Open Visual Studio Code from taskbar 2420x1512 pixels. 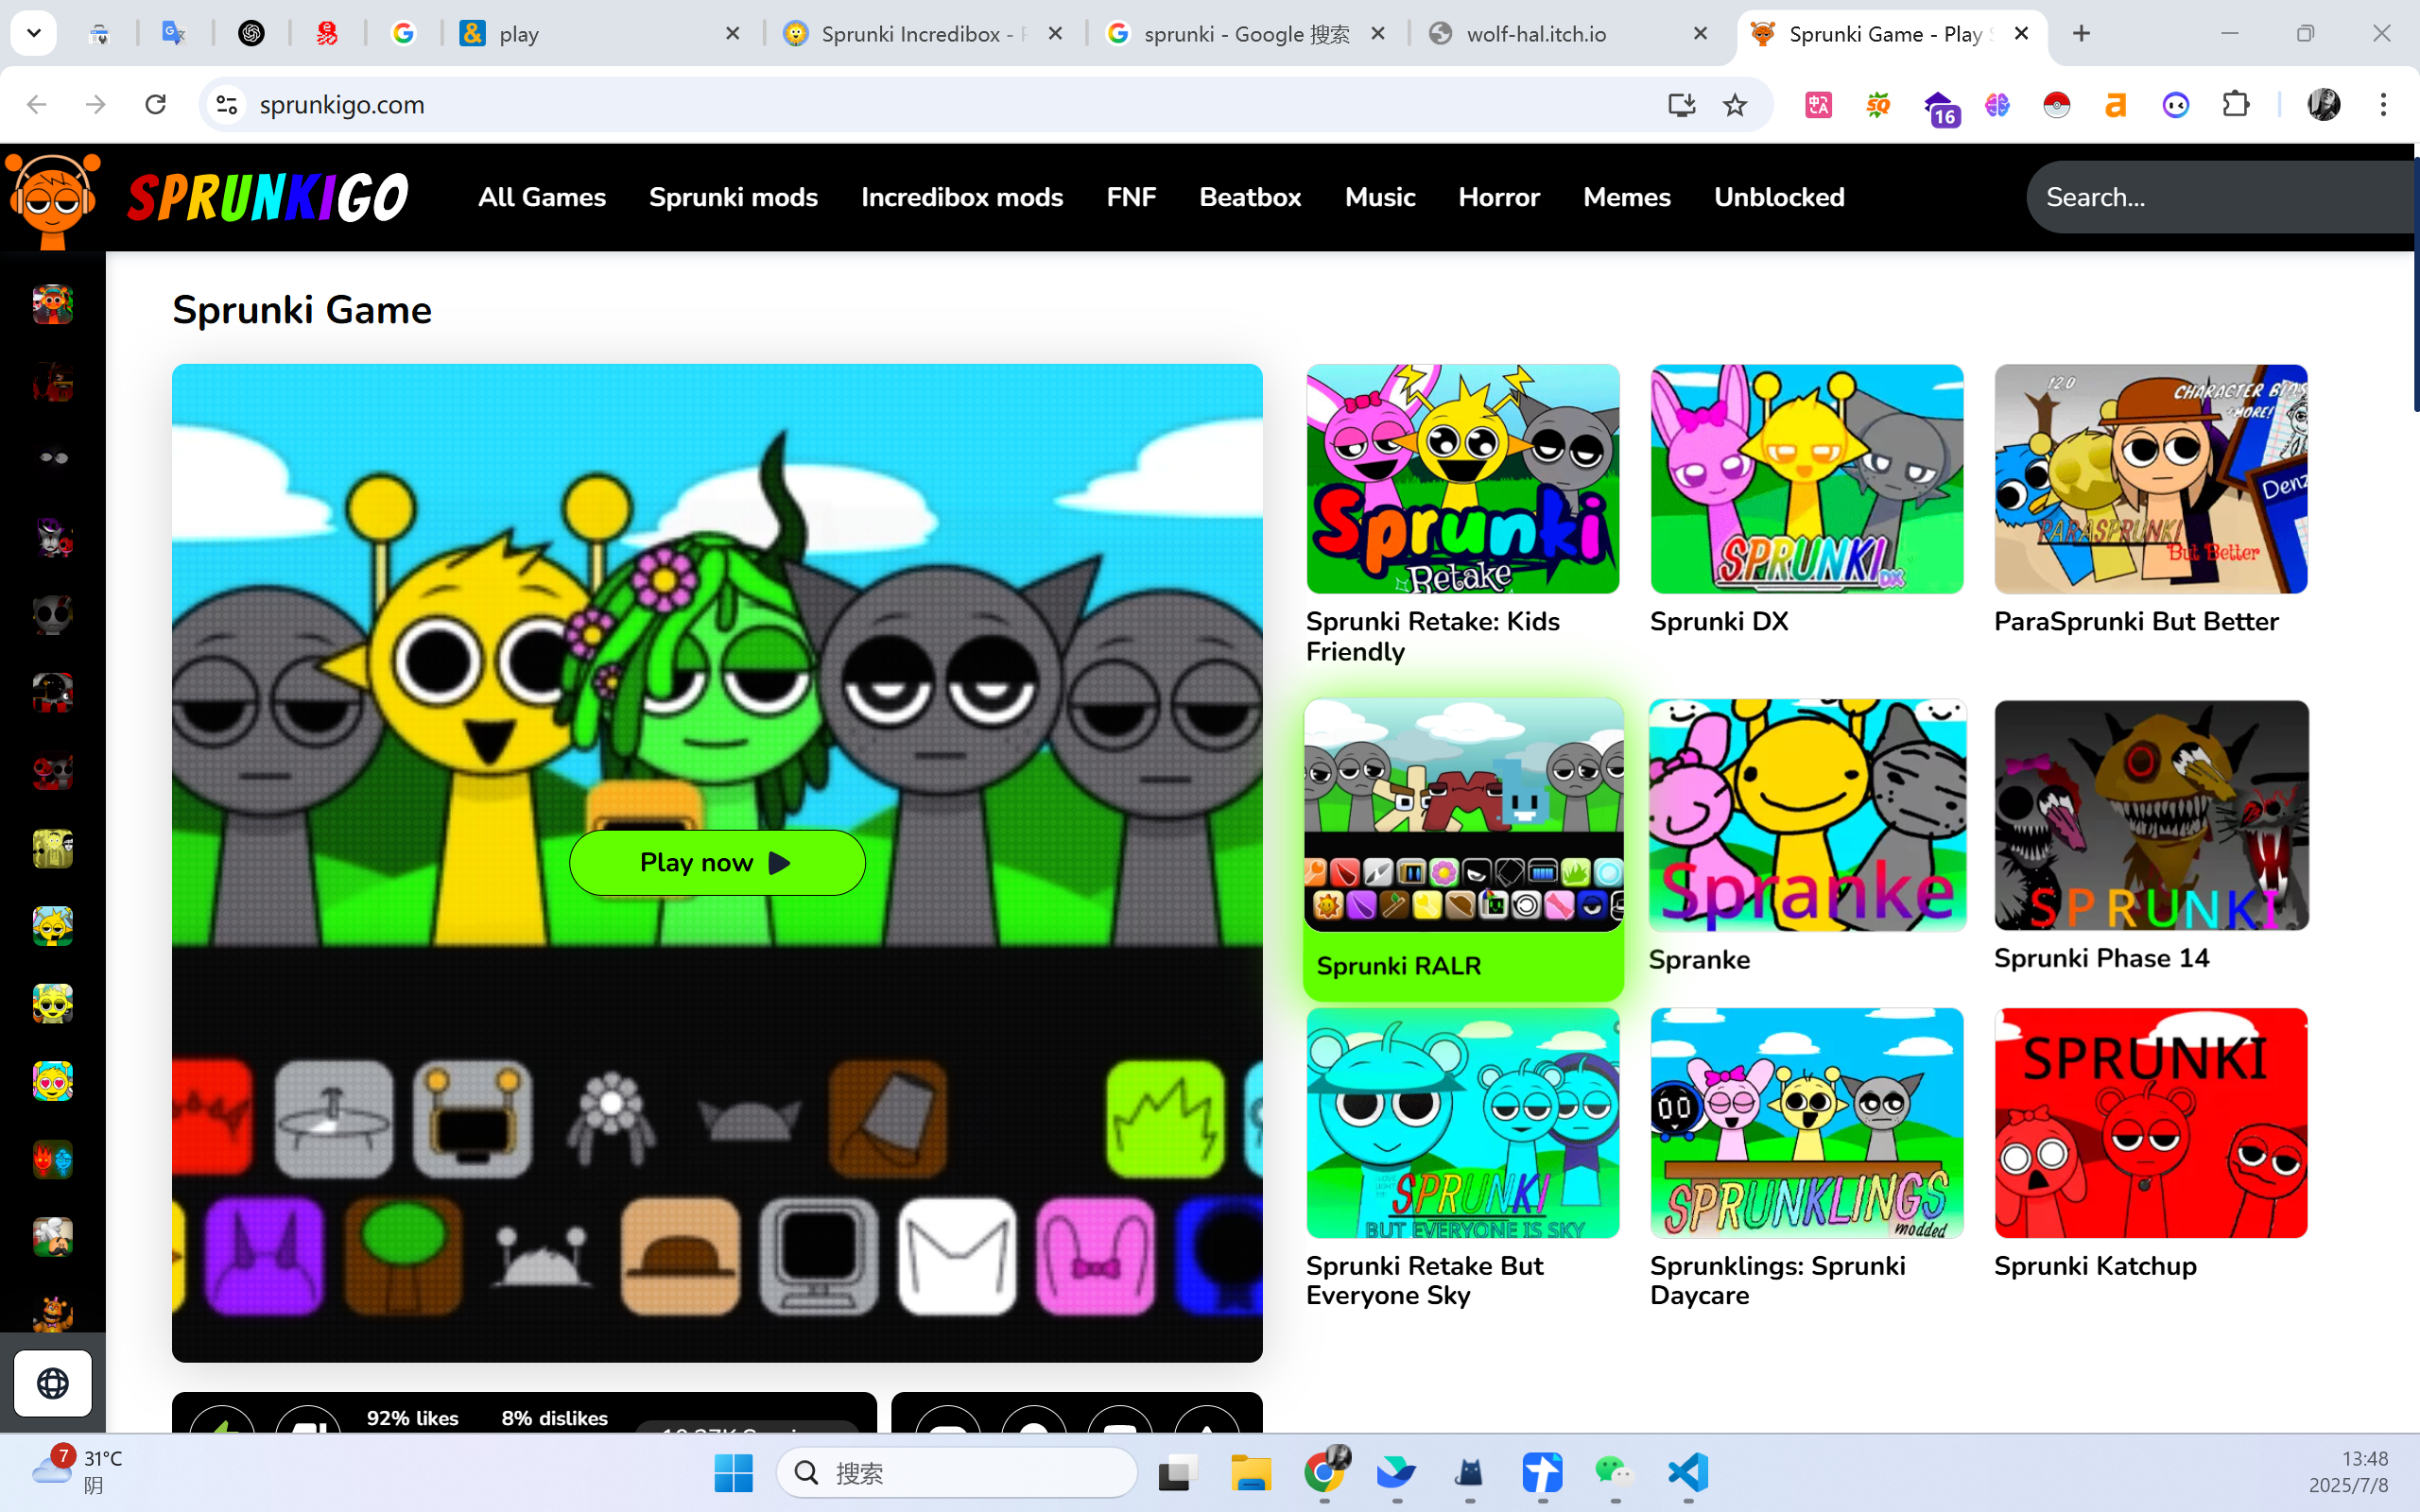1688,1472
